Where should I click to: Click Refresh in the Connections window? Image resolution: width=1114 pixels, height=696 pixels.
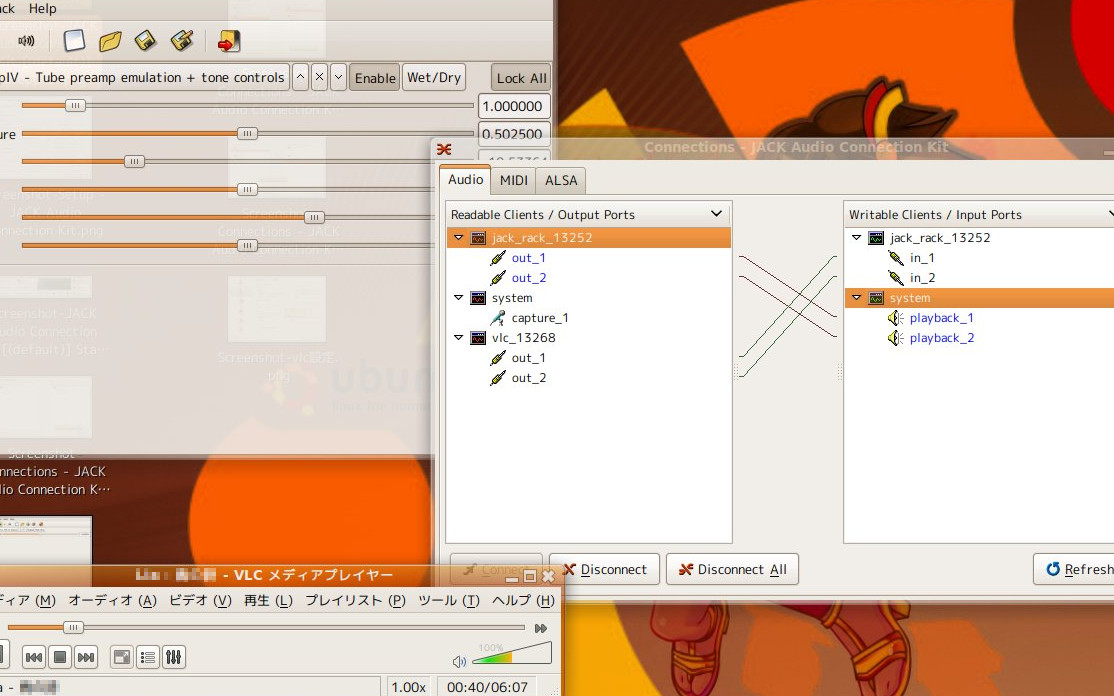pyautogui.click(x=1082, y=569)
